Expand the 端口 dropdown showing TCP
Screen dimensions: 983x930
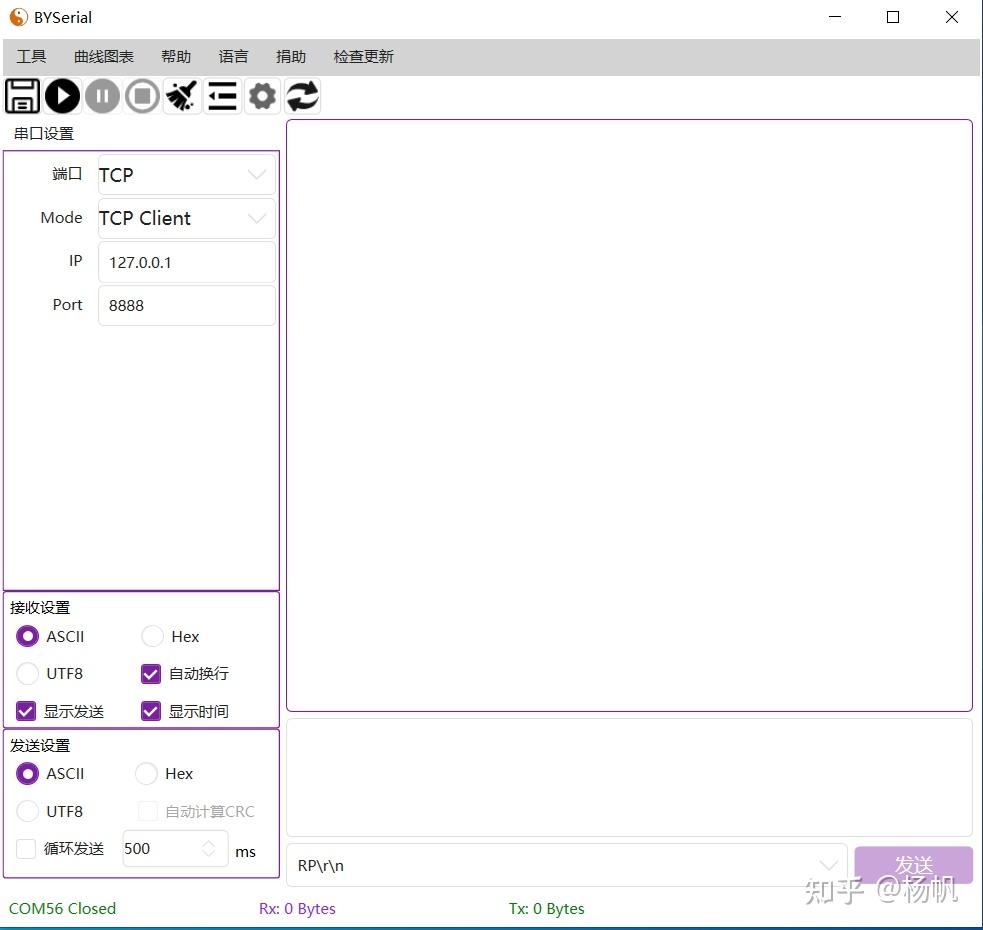pyautogui.click(x=187, y=174)
